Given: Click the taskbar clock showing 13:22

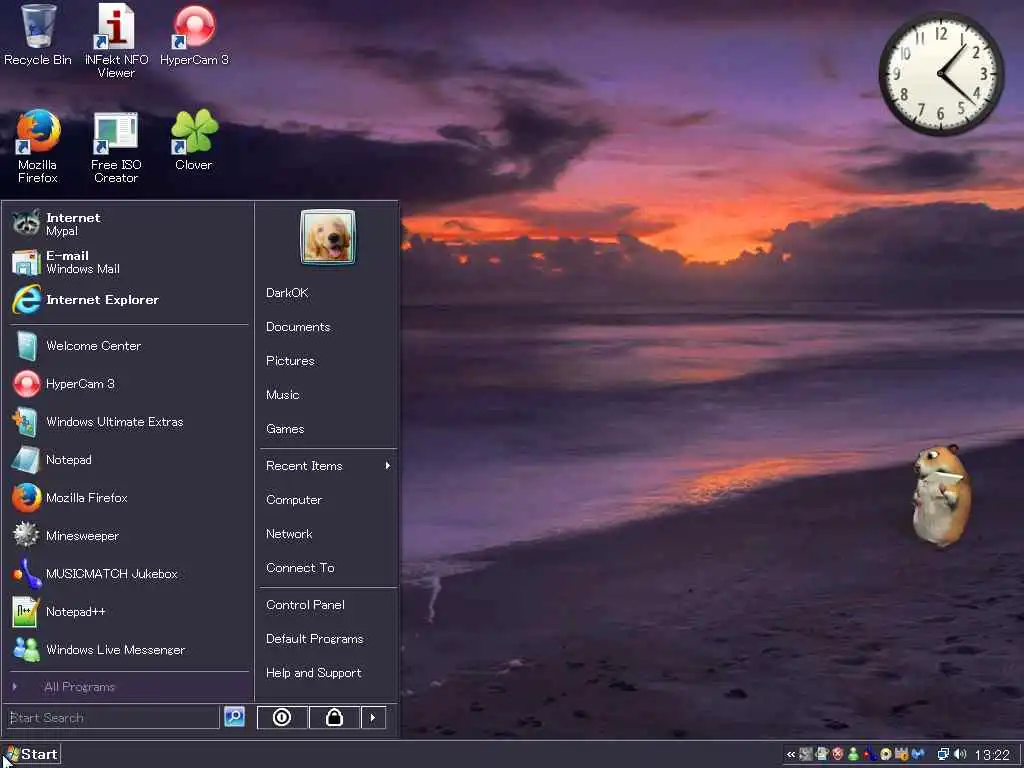Looking at the screenshot, I should tap(992, 755).
